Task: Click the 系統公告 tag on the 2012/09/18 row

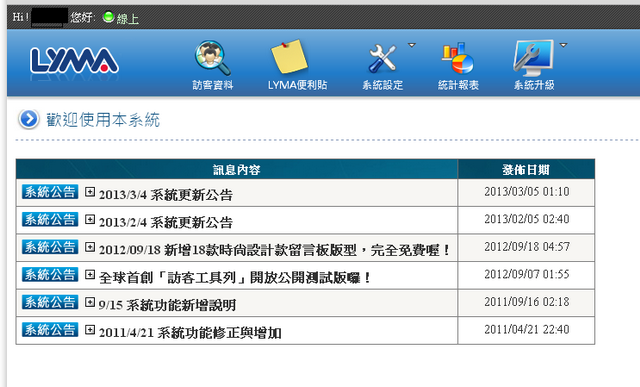Action: pyautogui.click(x=50, y=247)
